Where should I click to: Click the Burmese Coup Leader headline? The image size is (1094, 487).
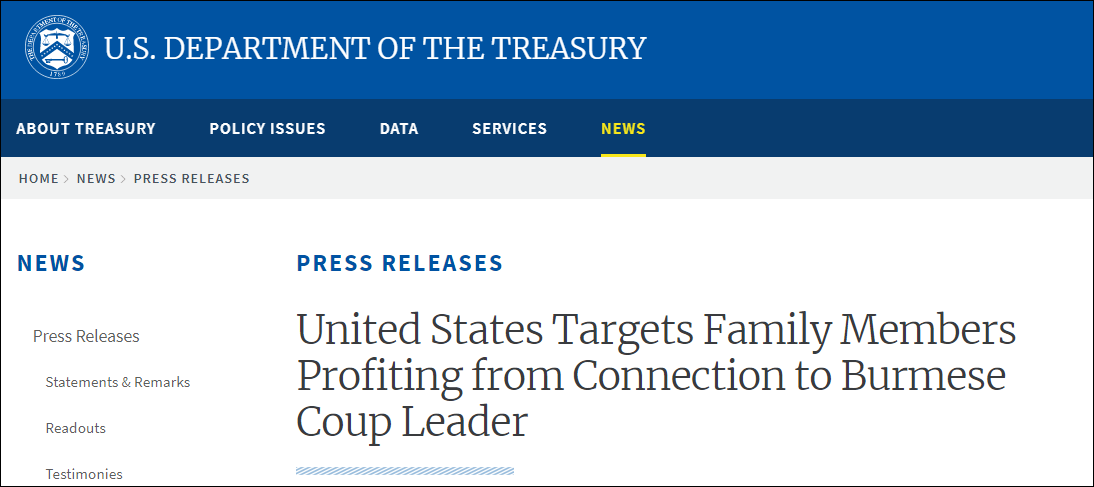click(655, 376)
